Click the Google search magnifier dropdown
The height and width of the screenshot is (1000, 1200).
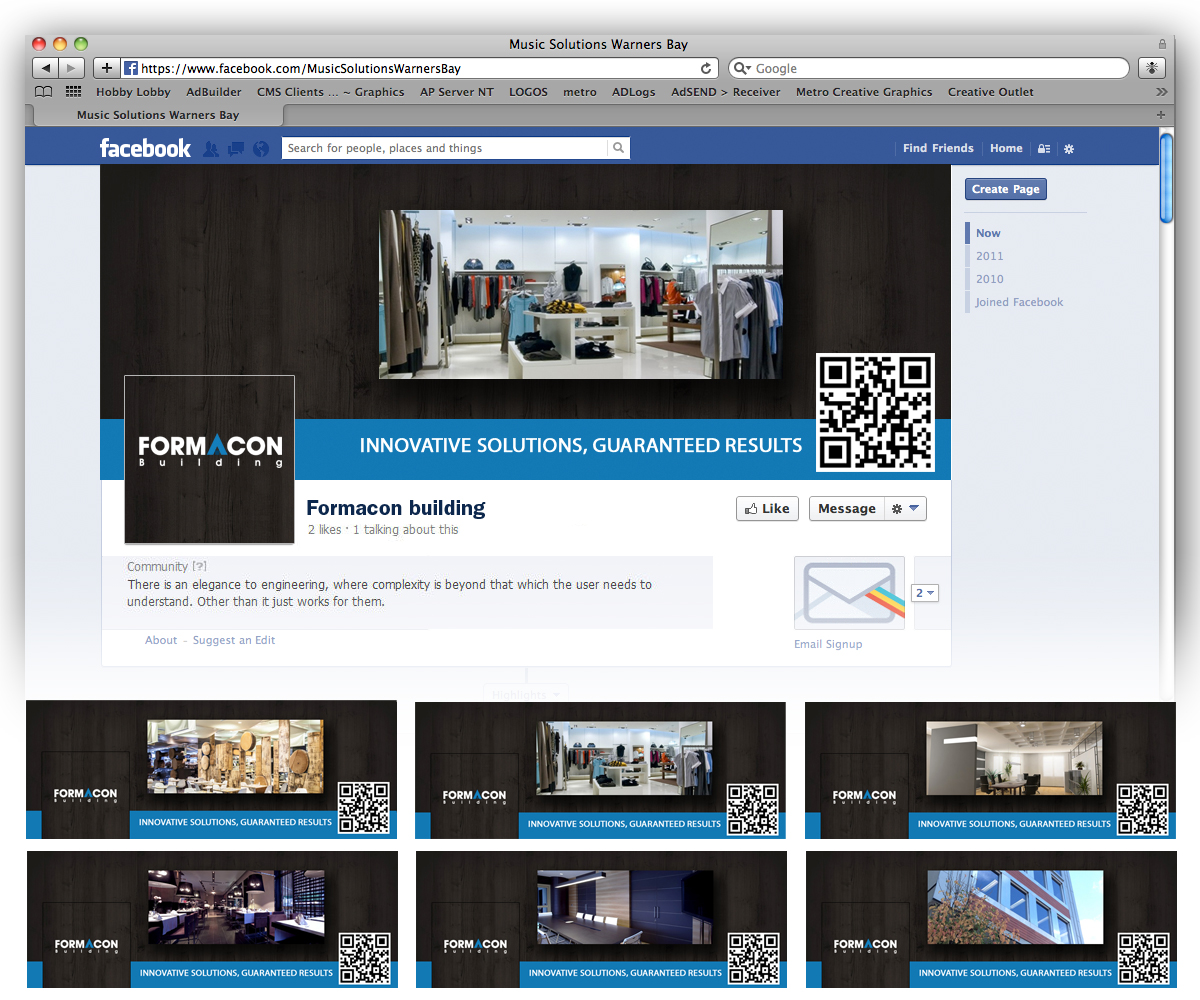click(x=742, y=68)
